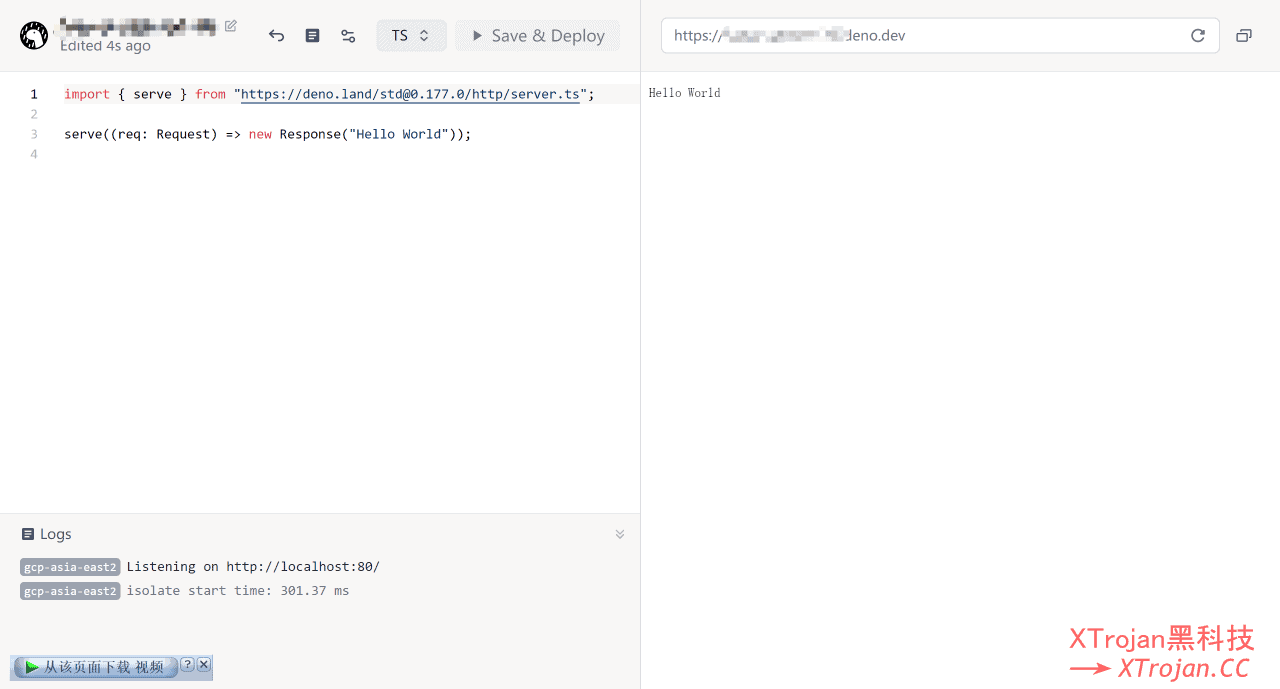Select the 'Listening on http://localhost:80/' log line

(253, 567)
